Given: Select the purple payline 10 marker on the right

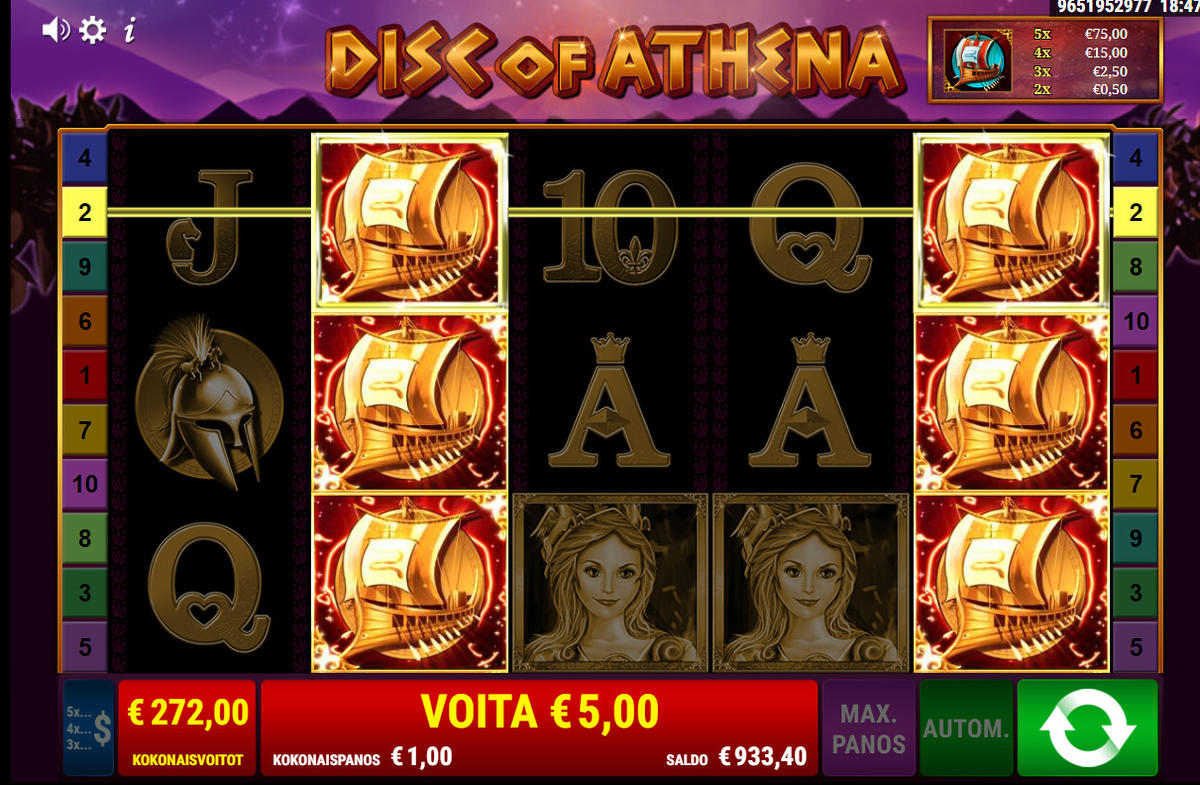Looking at the screenshot, I should pos(1136,321).
